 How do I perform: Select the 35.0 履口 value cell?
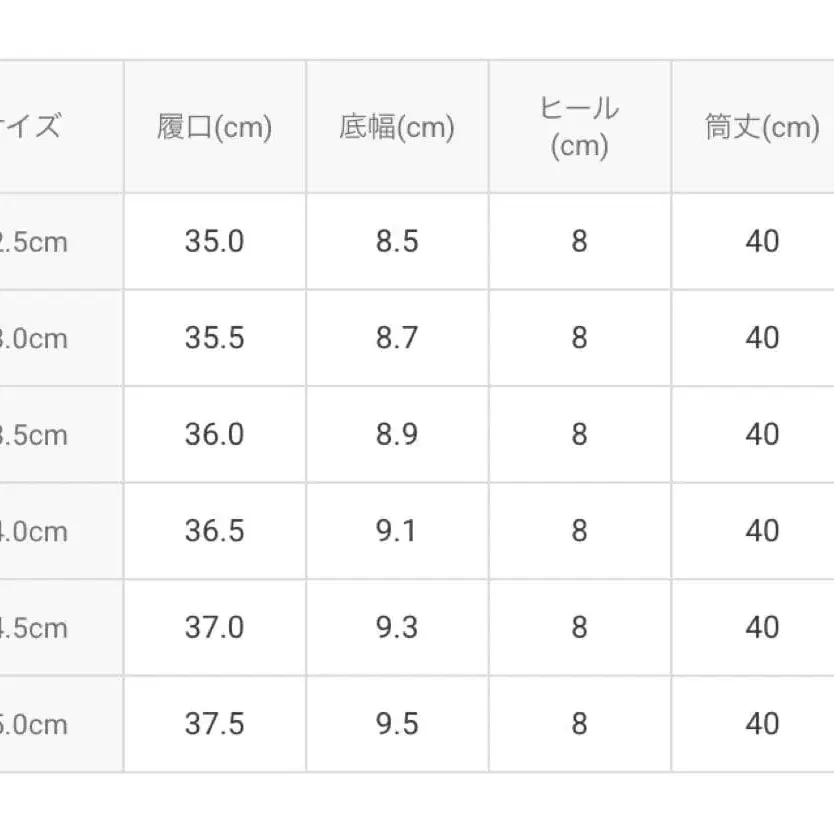coord(214,242)
